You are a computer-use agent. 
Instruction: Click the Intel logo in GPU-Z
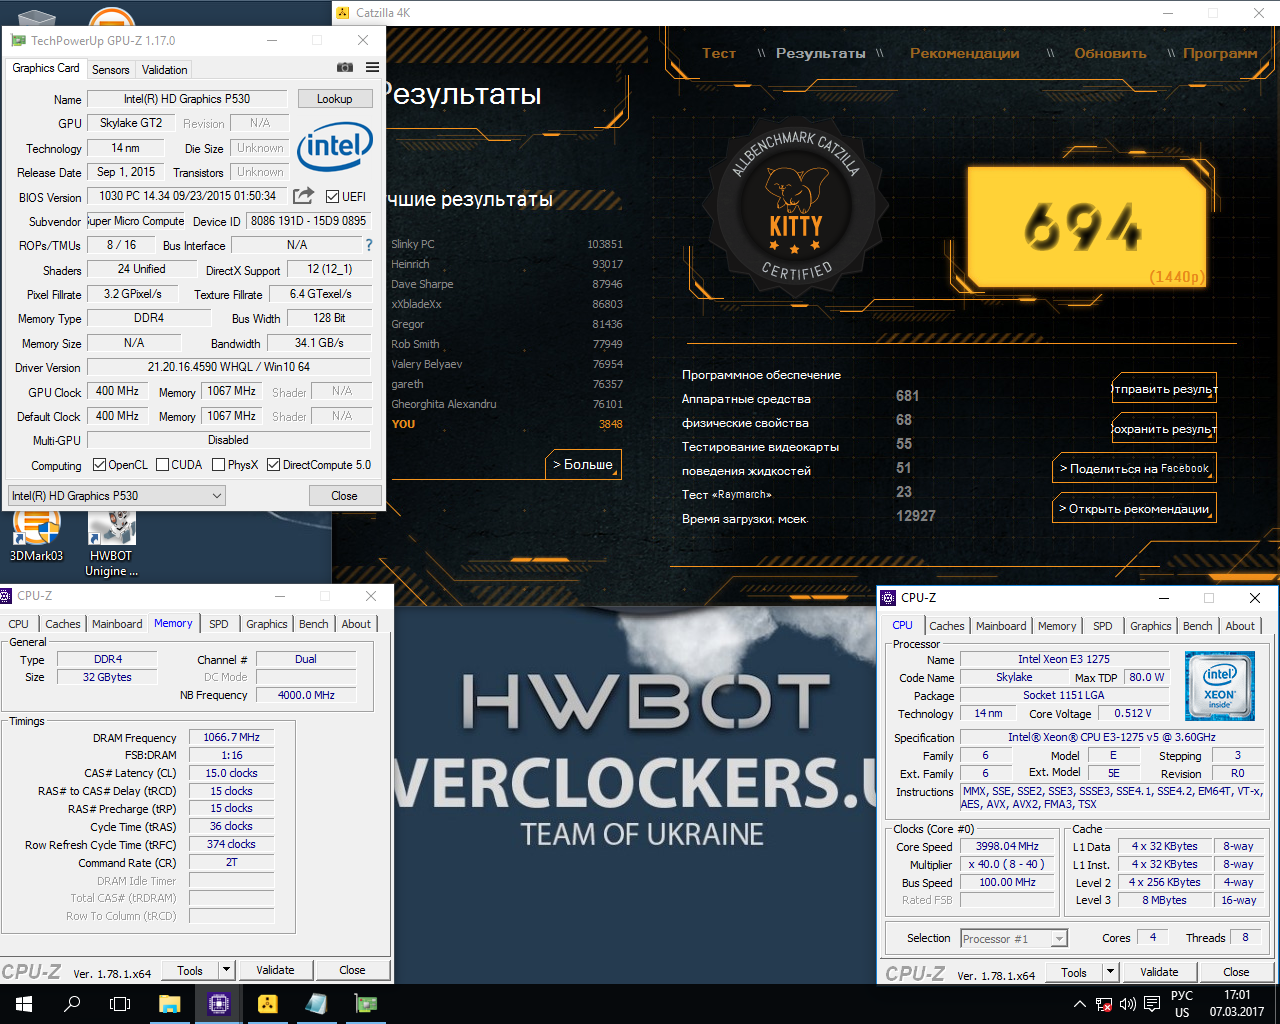(335, 147)
